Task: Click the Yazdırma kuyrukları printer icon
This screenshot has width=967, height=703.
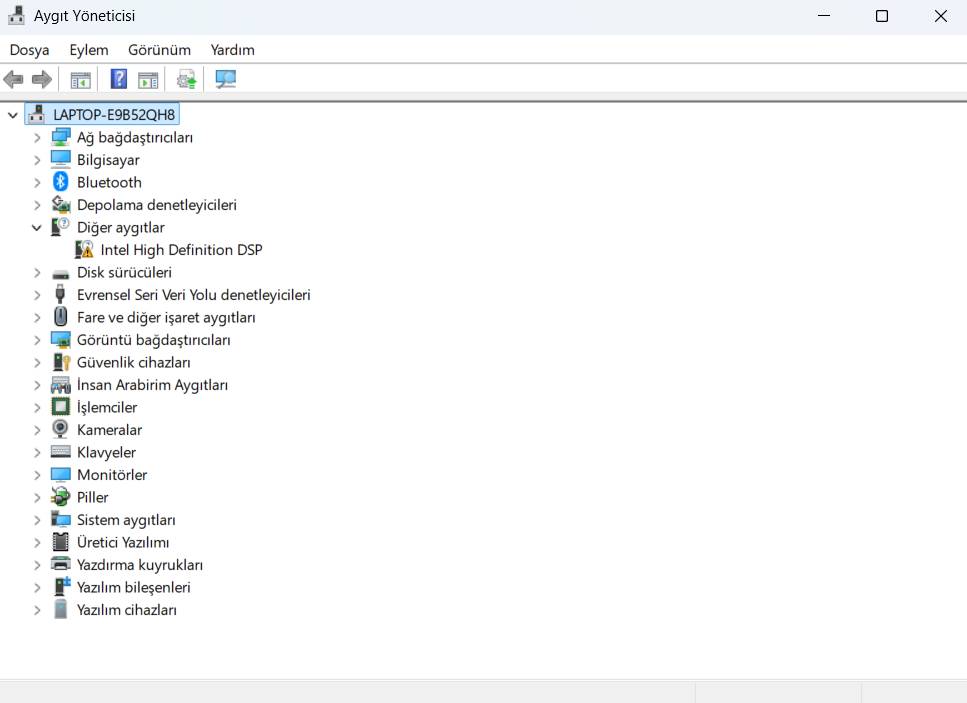Action: pos(60,564)
